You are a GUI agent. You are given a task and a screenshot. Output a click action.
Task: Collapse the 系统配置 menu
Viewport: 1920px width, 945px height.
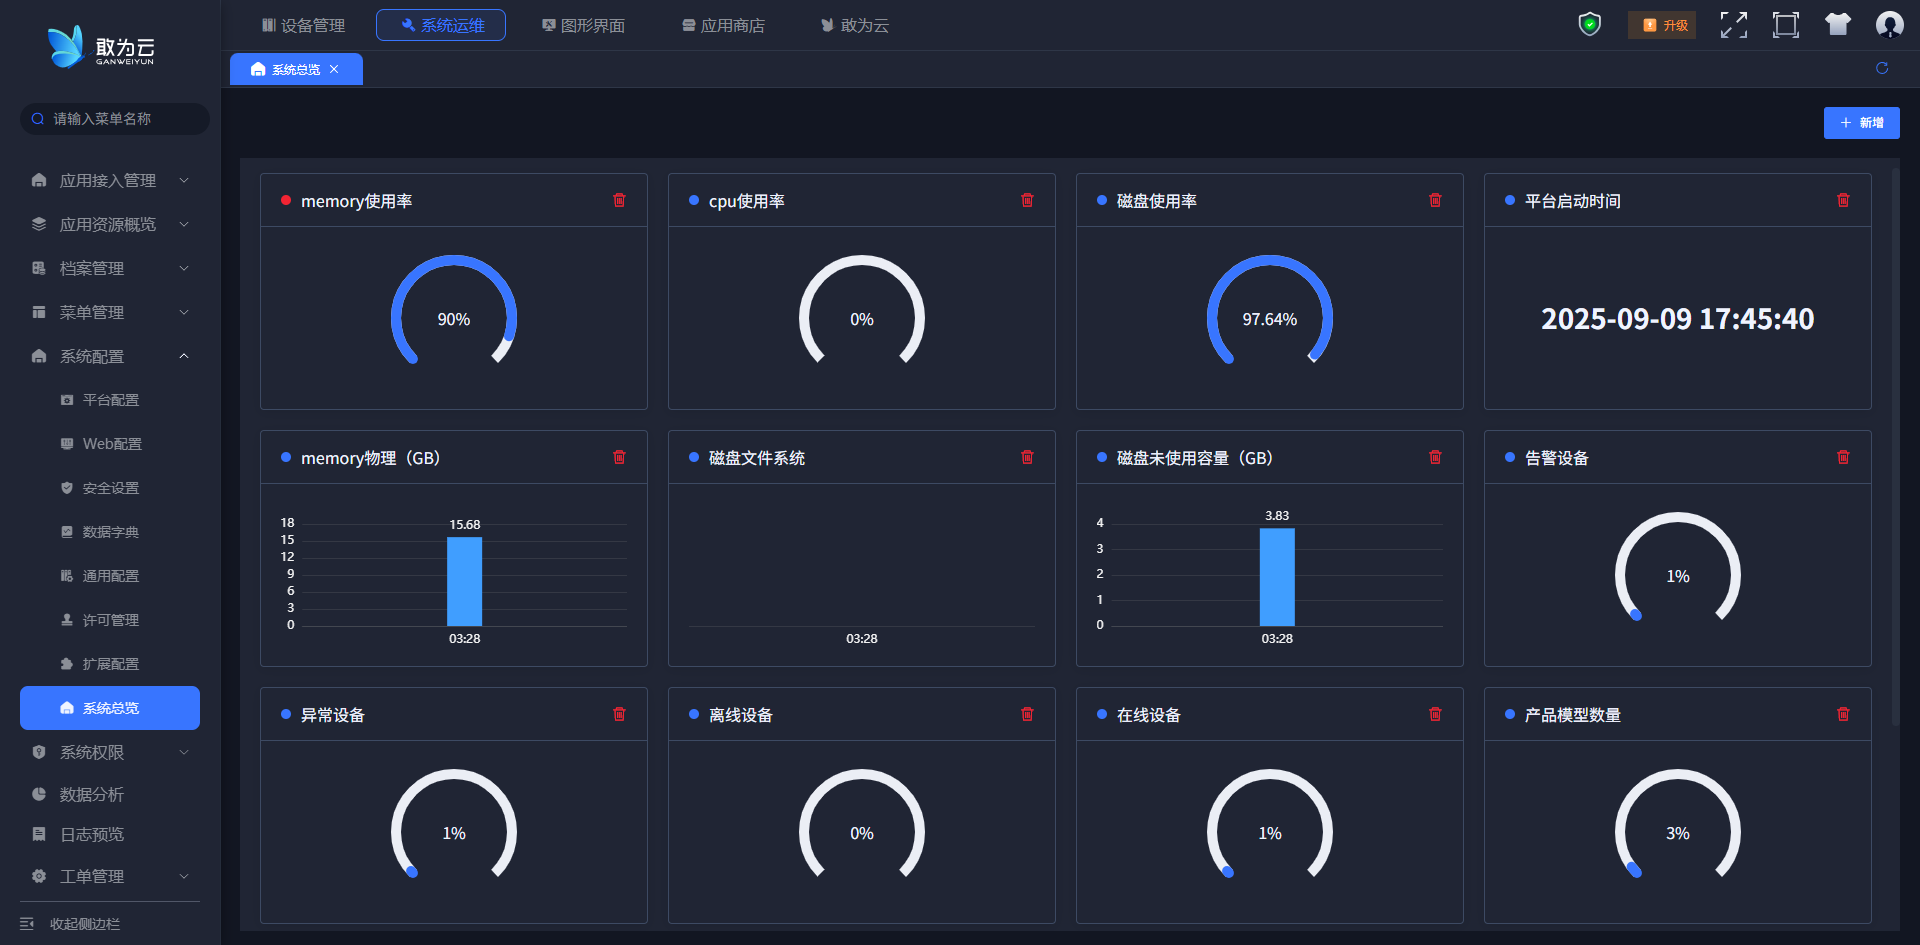point(110,356)
